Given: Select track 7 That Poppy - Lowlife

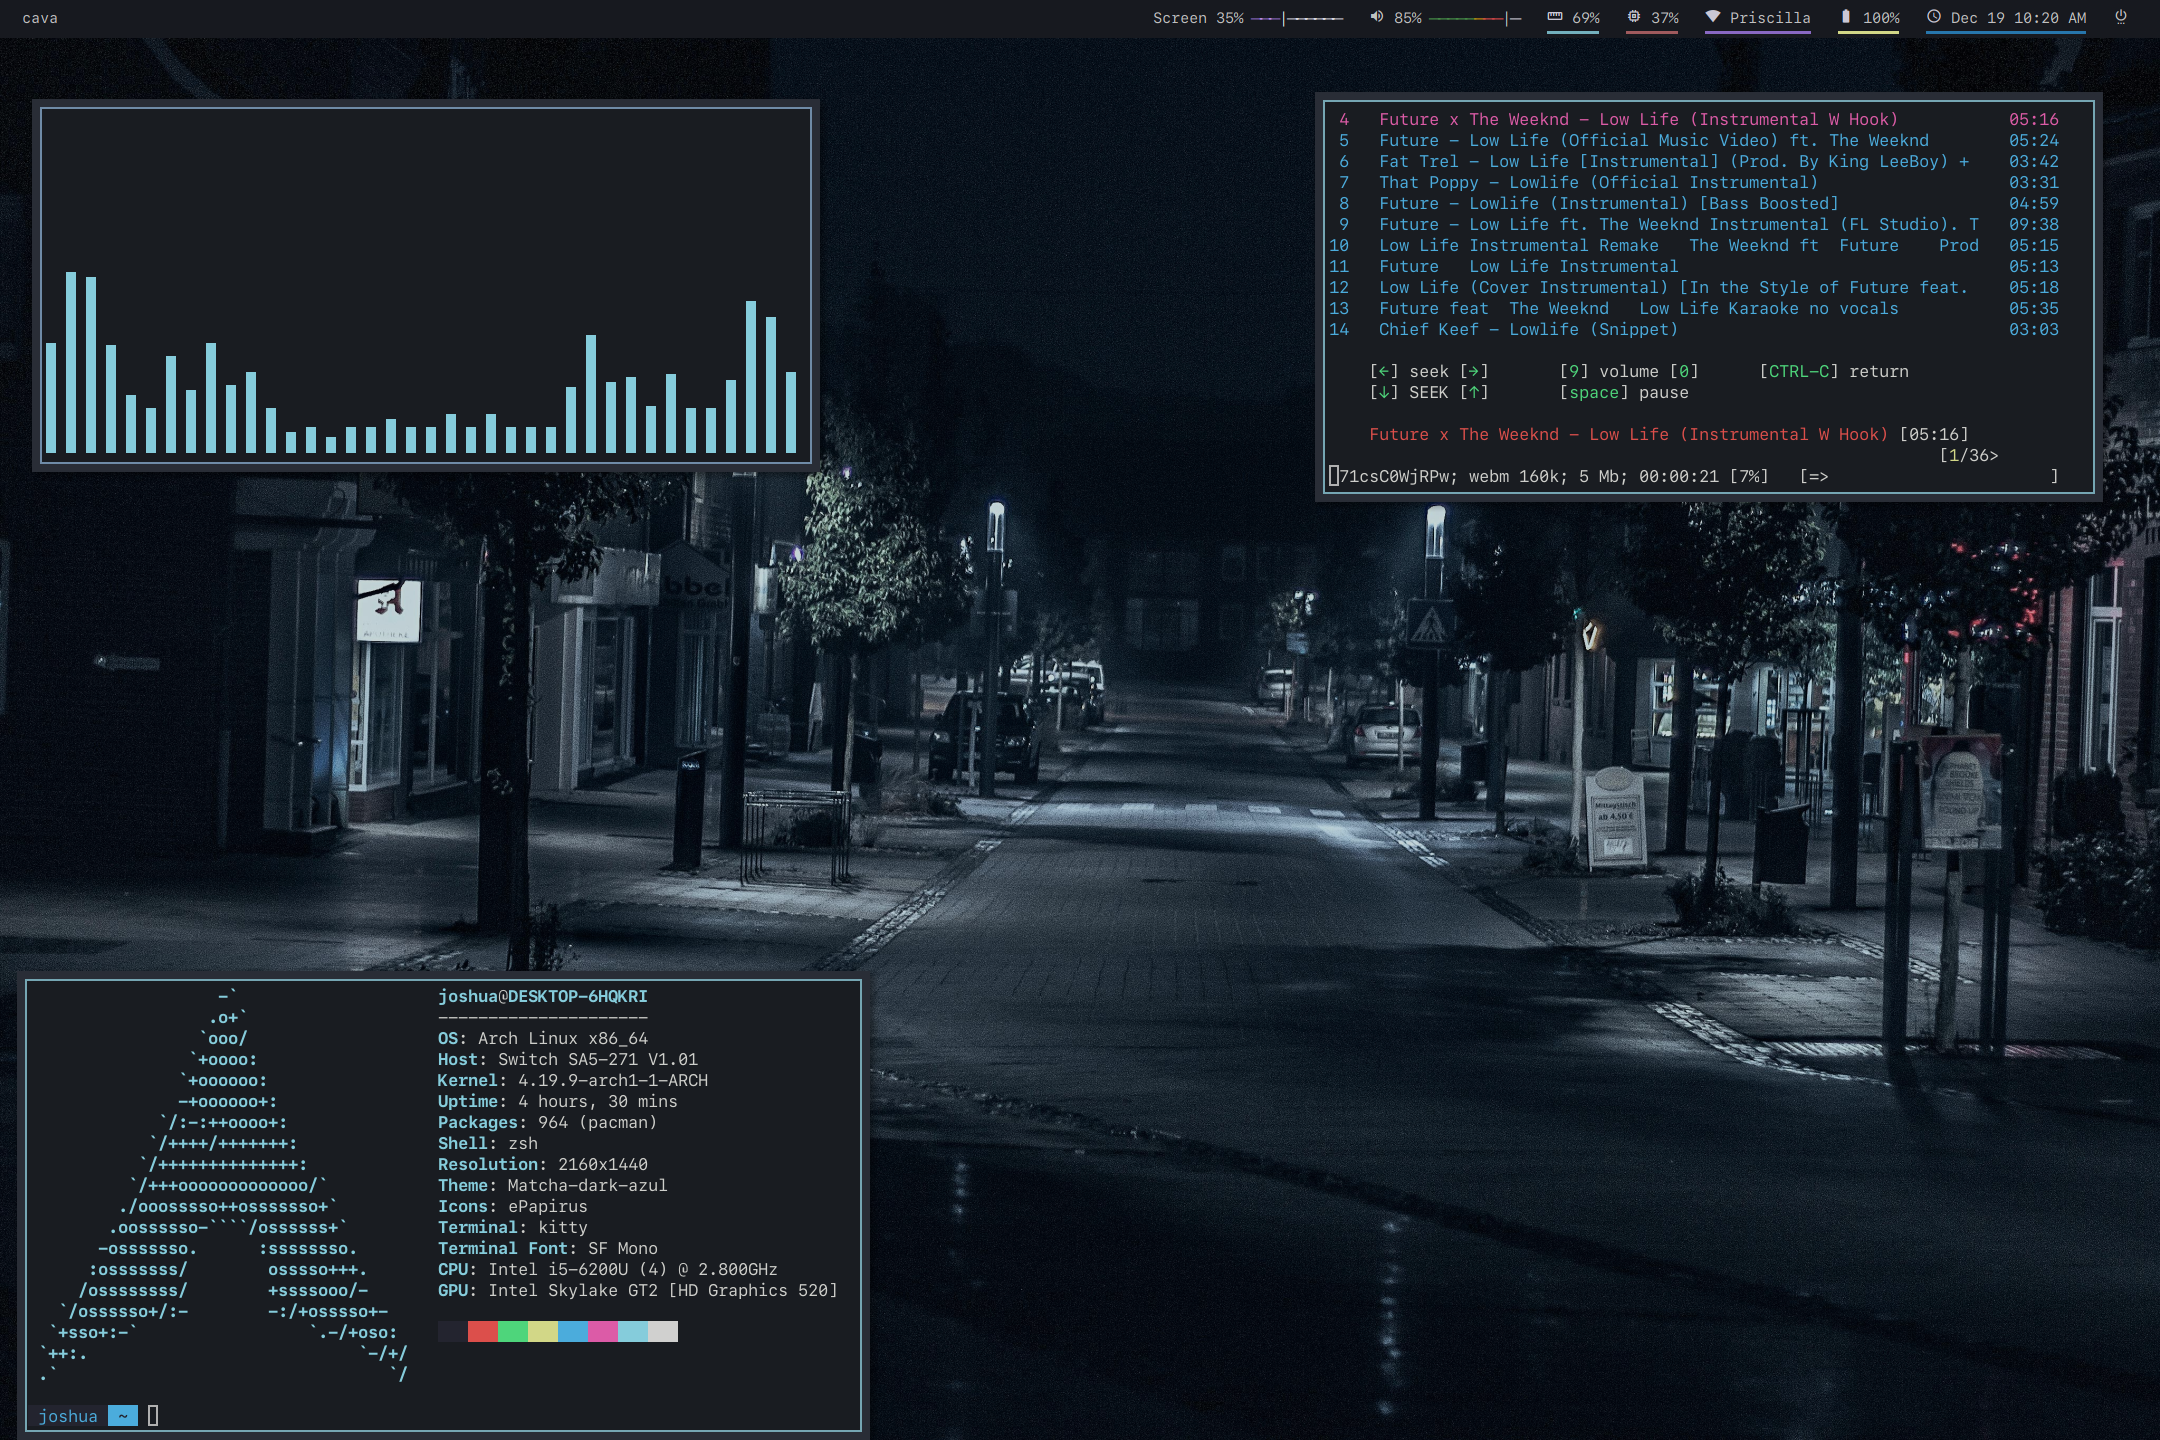Looking at the screenshot, I should click(x=1699, y=183).
